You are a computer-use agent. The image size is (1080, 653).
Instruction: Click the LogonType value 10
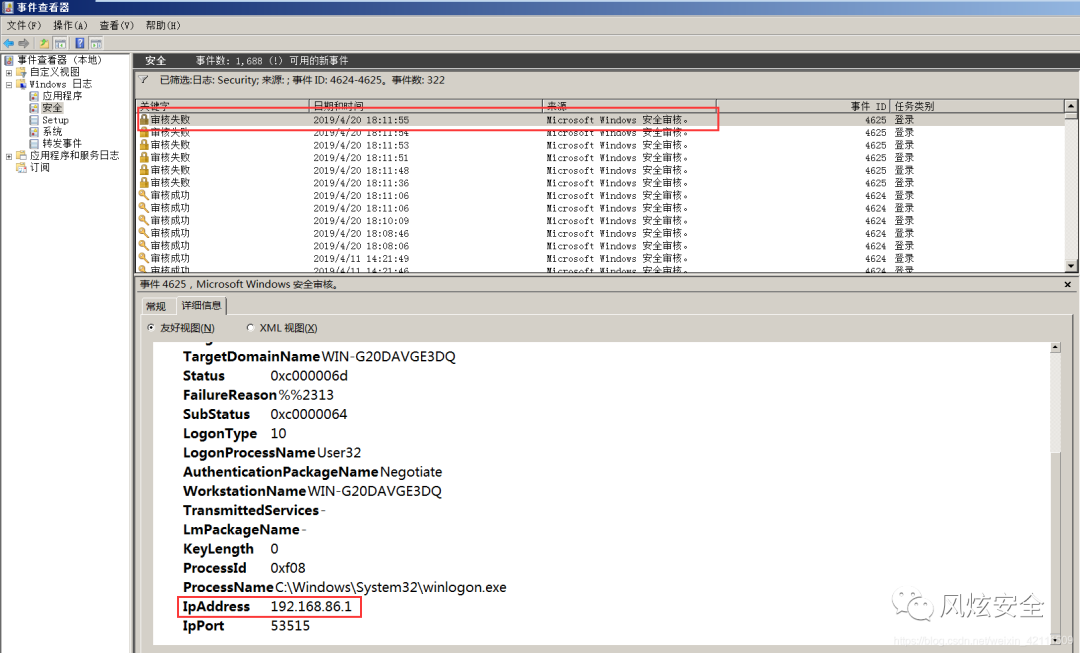278,433
